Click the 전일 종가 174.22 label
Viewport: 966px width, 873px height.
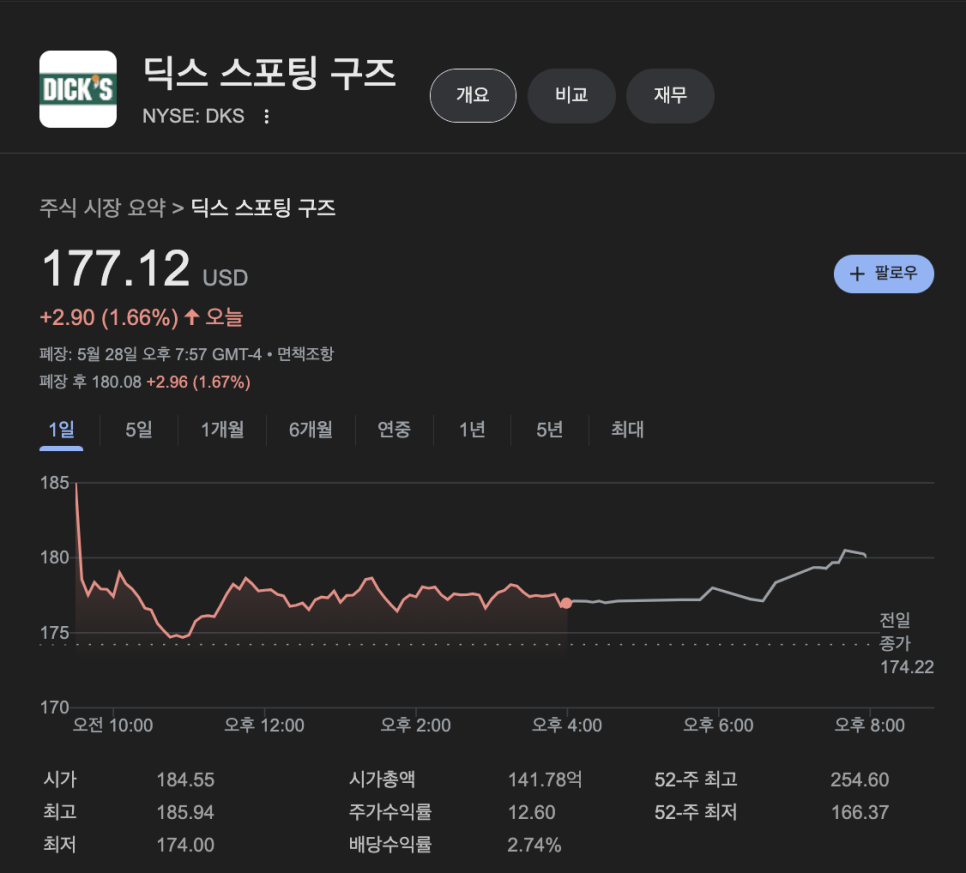[907, 644]
